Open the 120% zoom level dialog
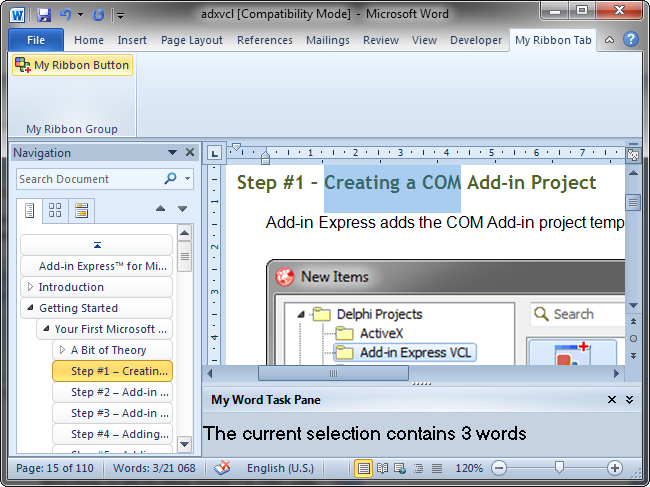This screenshot has height=487, width=650. click(x=469, y=468)
